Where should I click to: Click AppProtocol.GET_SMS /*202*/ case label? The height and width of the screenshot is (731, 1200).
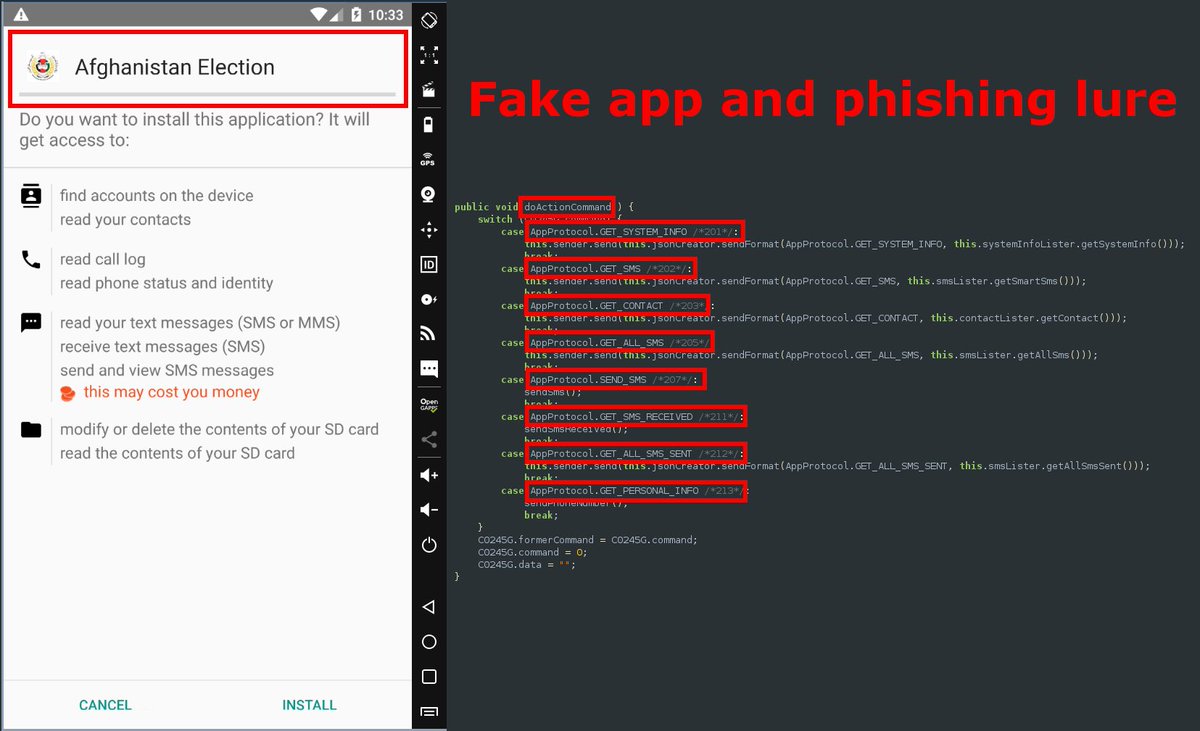click(610, 269)
